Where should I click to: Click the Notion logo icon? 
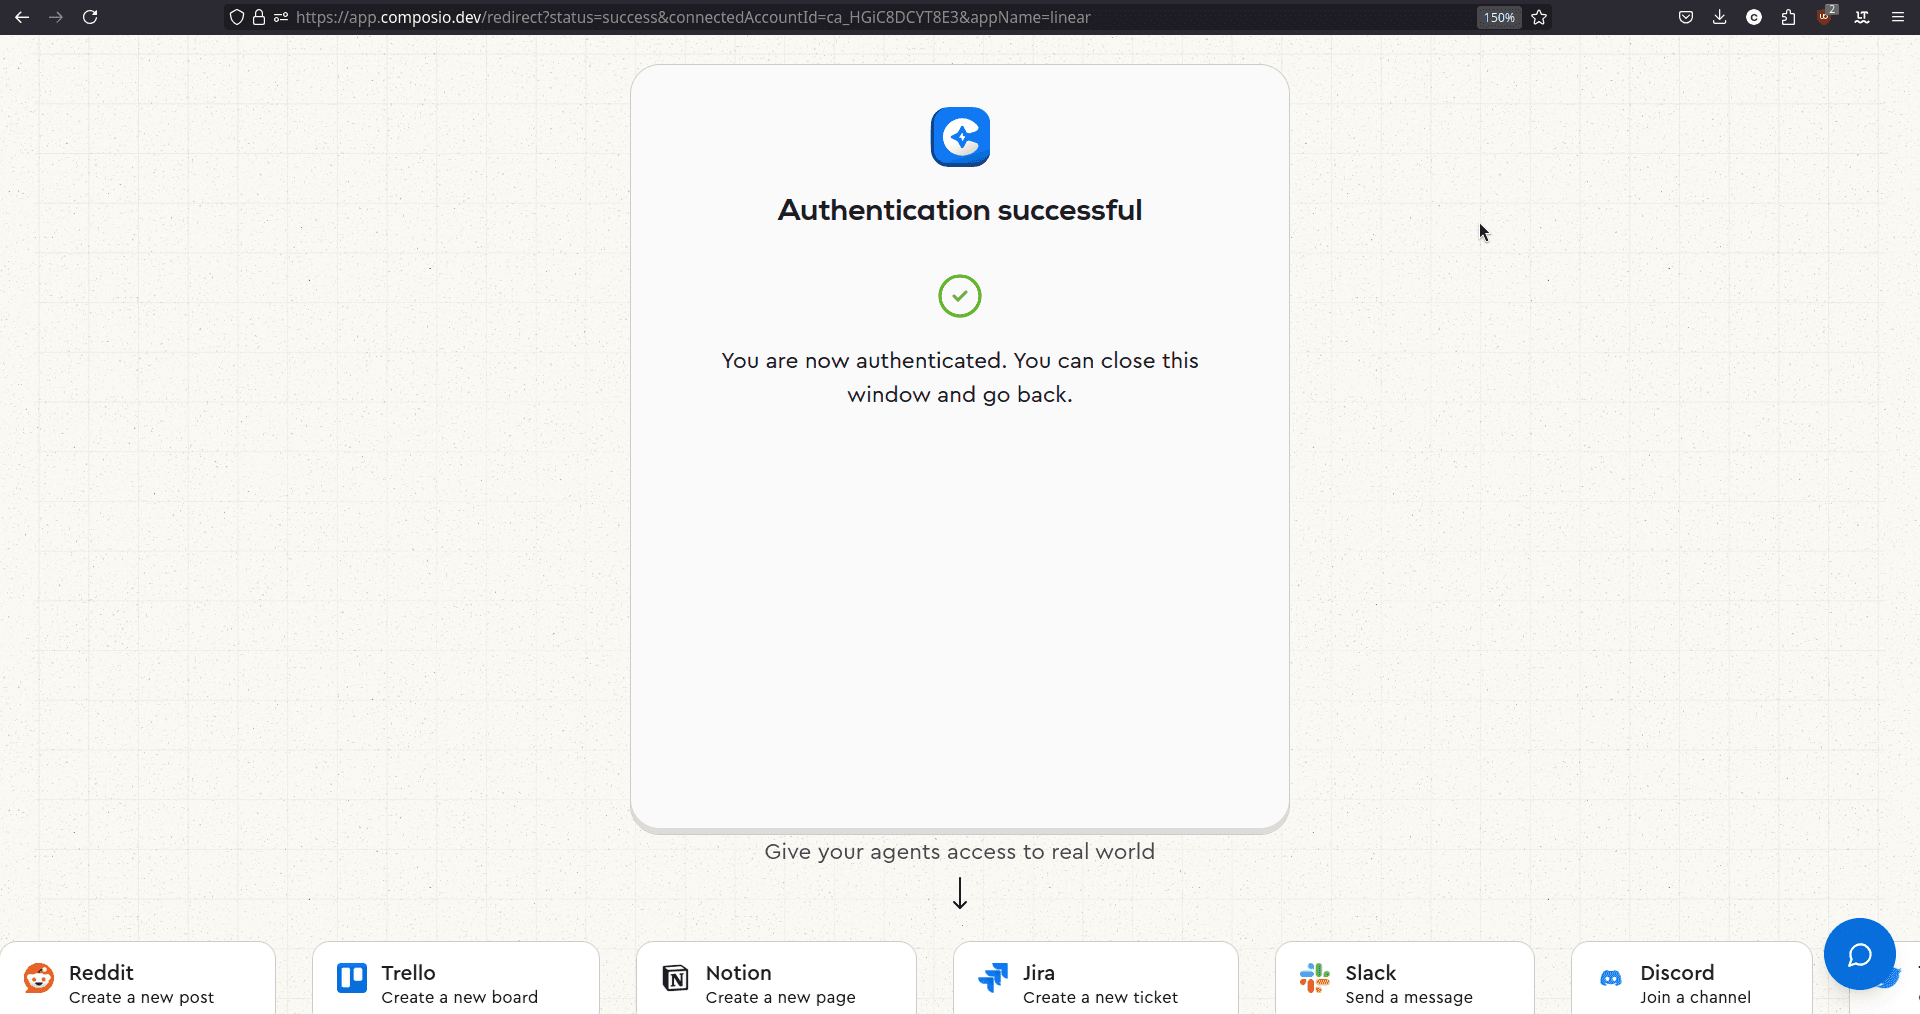pos(676,978)
